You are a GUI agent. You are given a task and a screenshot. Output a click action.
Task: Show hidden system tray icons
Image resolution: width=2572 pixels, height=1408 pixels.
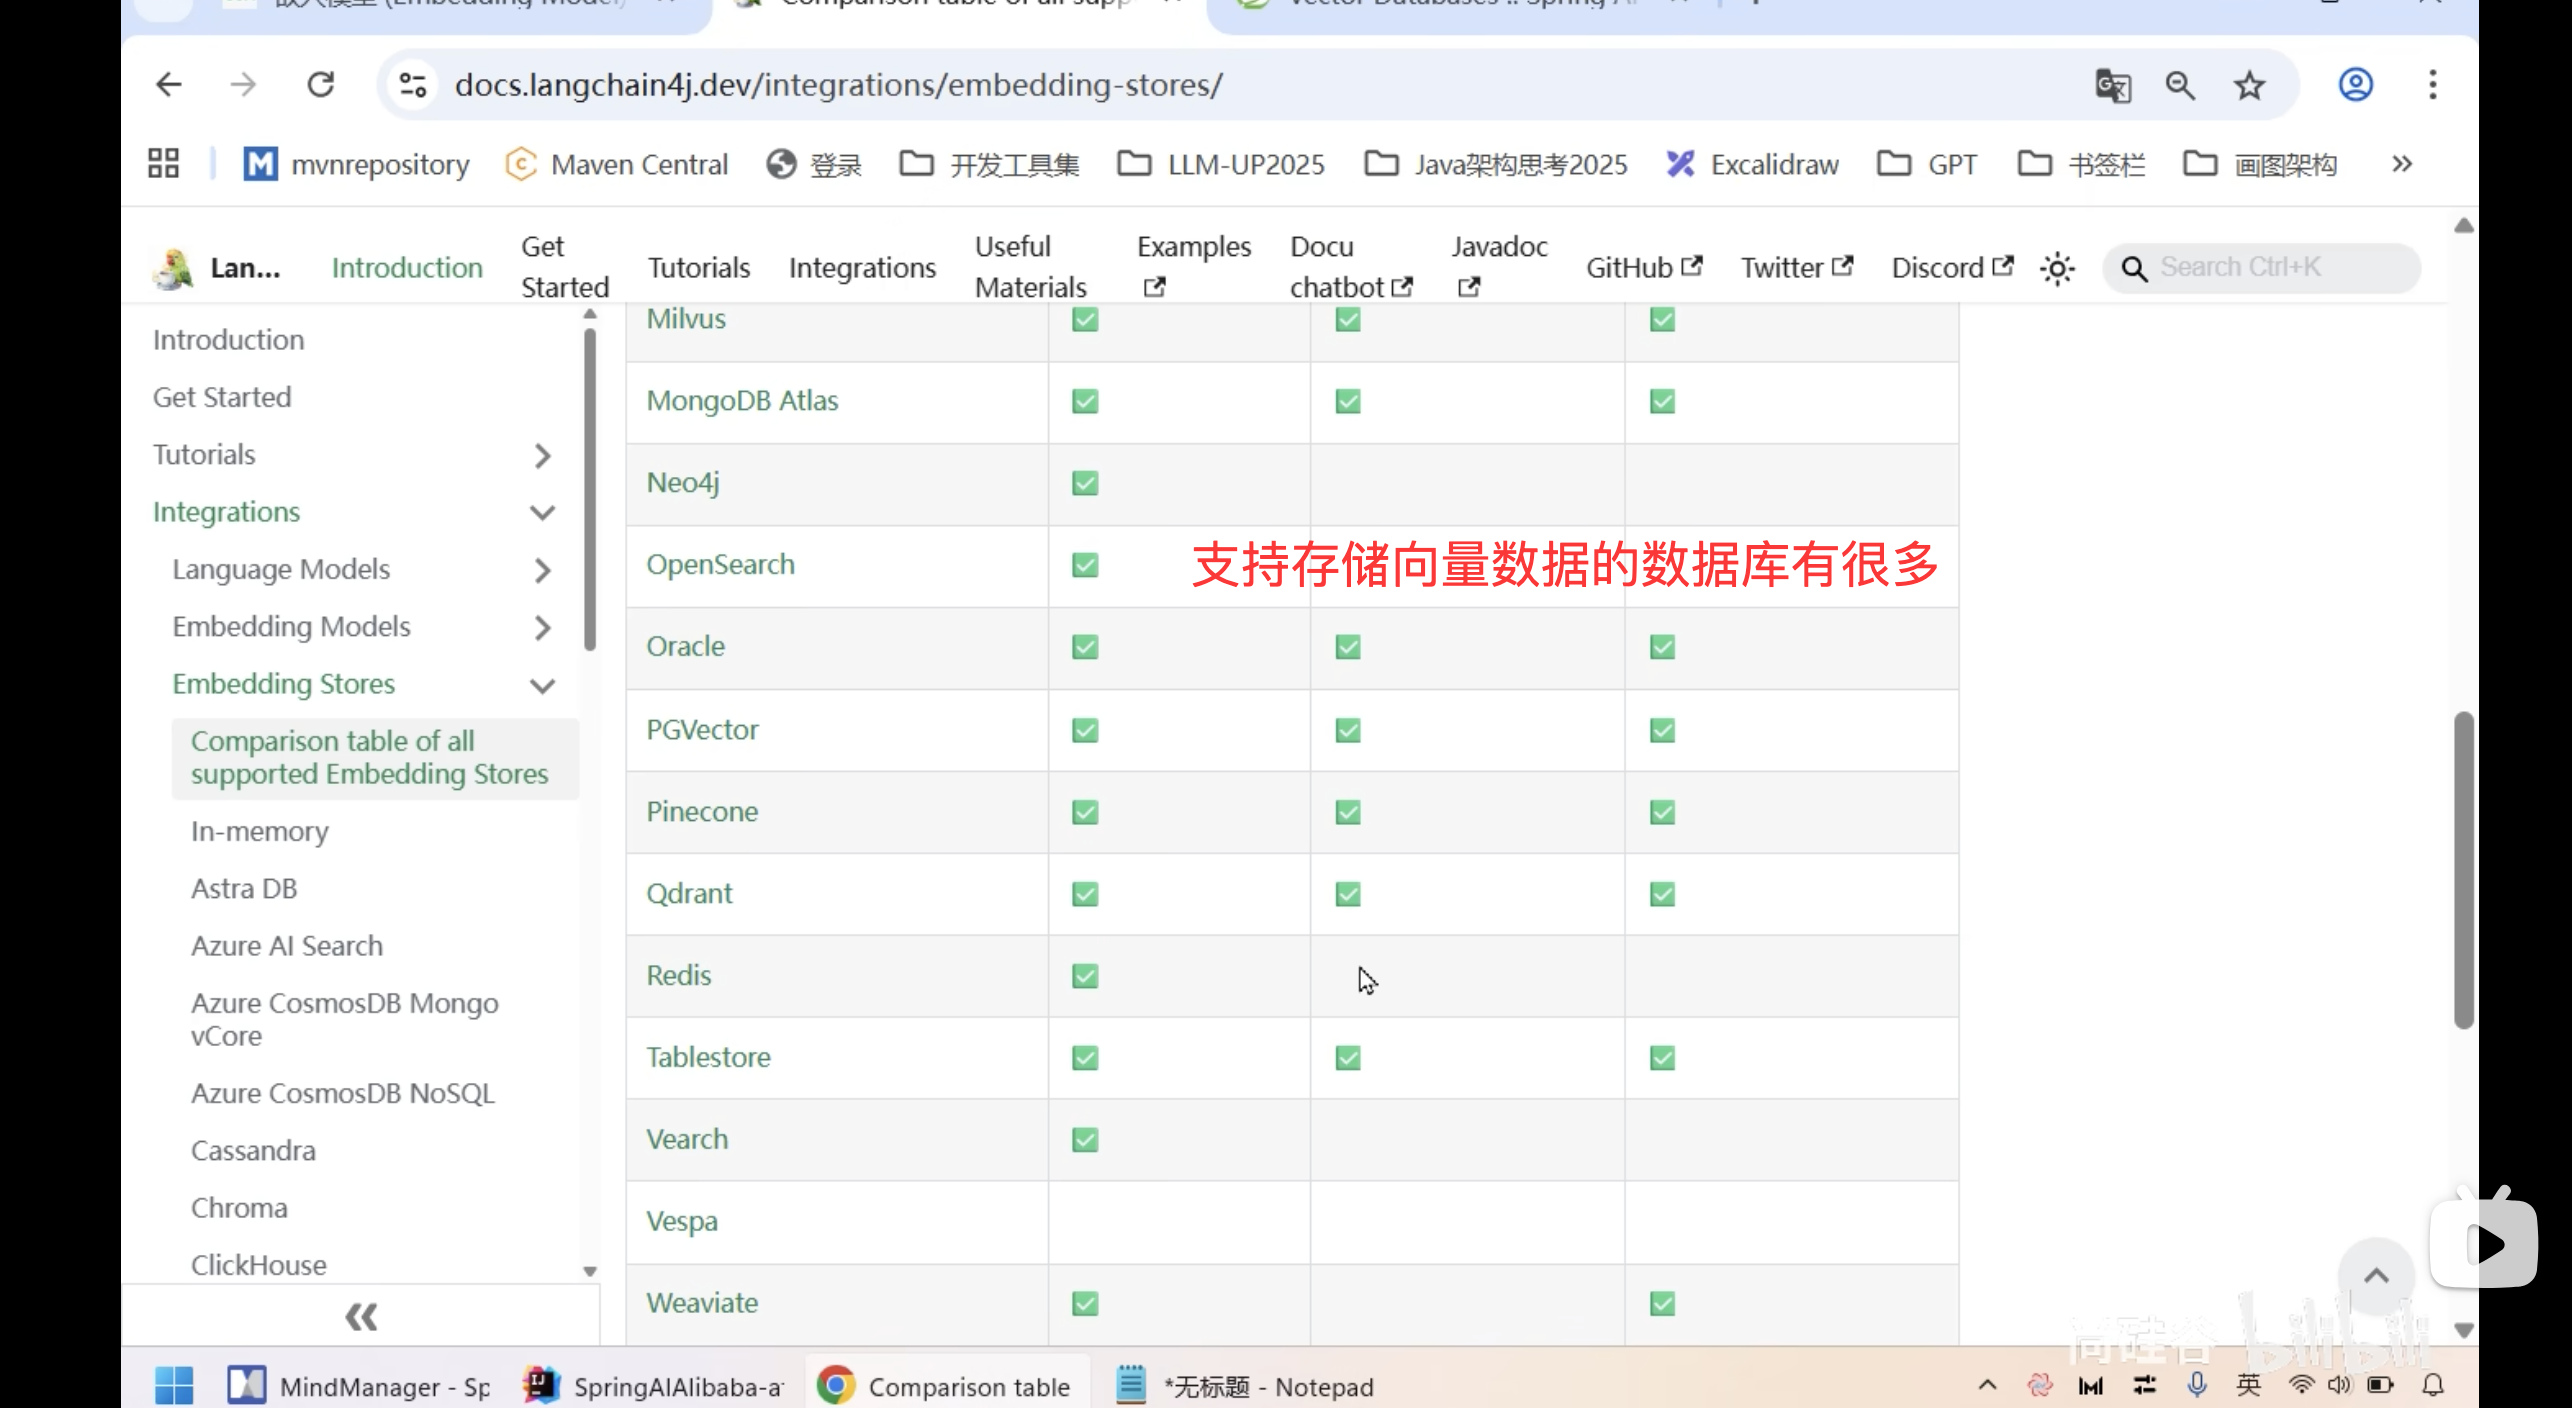pos(1987,1385)
